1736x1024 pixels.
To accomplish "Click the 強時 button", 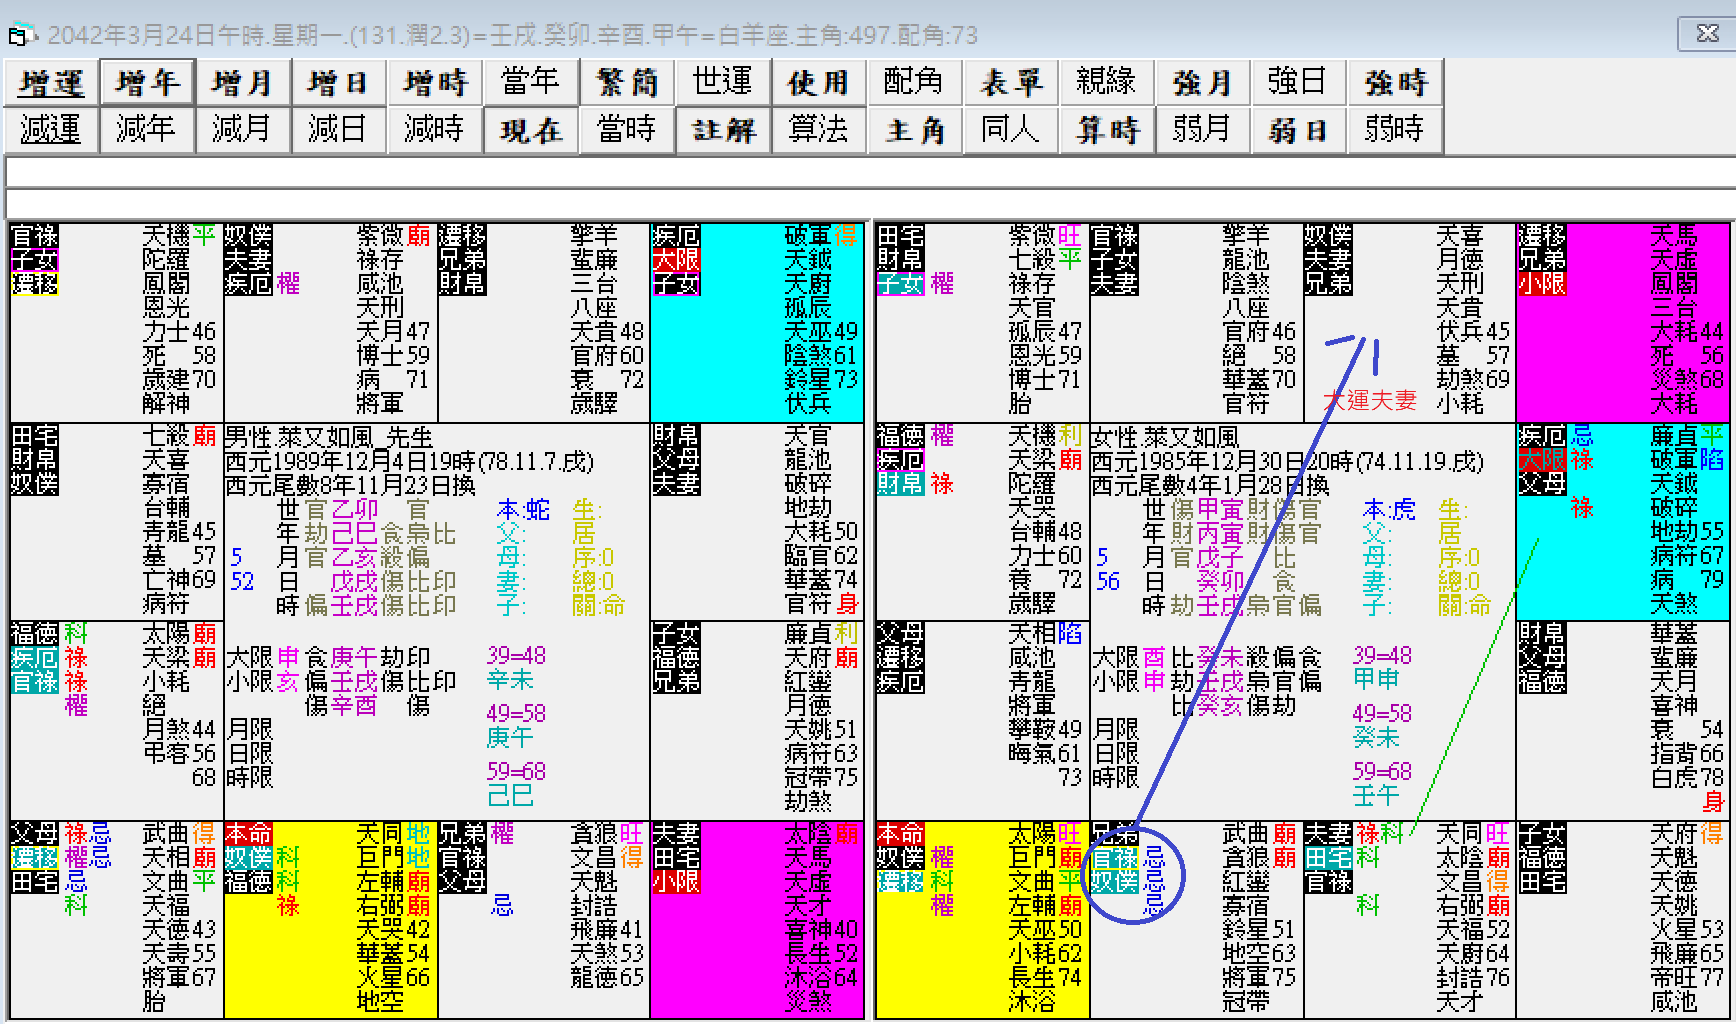I will pyautogui.click(x=1395, y=82).
